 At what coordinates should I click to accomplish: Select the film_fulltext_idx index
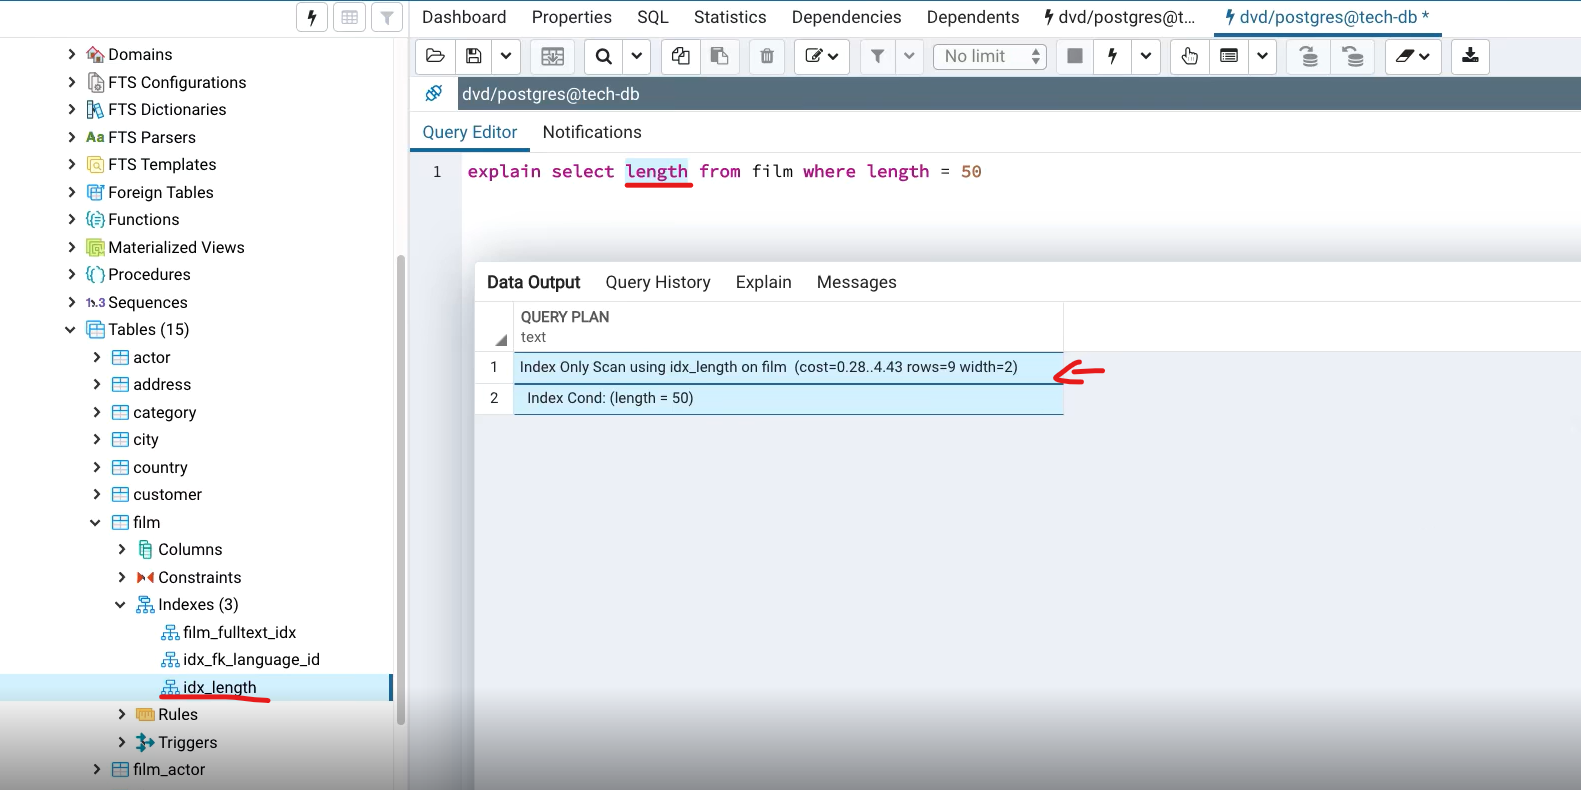pos(240,632)
